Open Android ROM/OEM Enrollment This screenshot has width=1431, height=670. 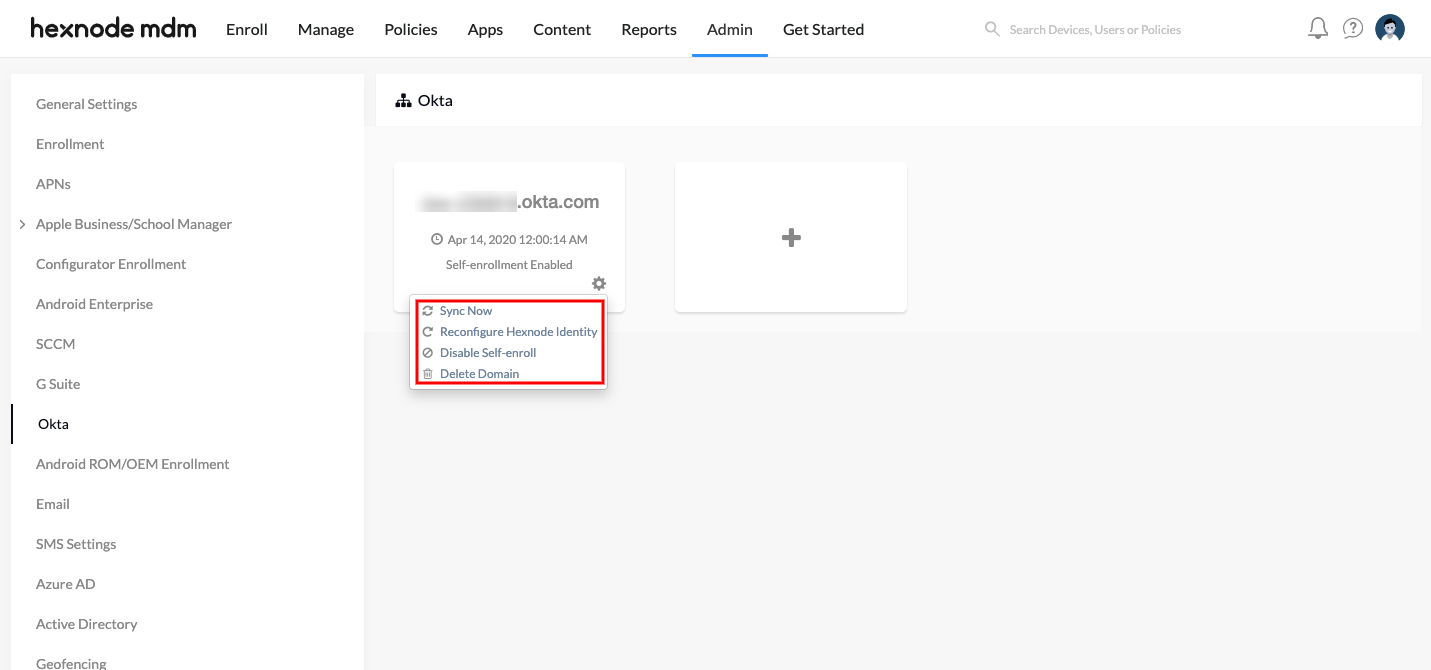click(133, 464)
